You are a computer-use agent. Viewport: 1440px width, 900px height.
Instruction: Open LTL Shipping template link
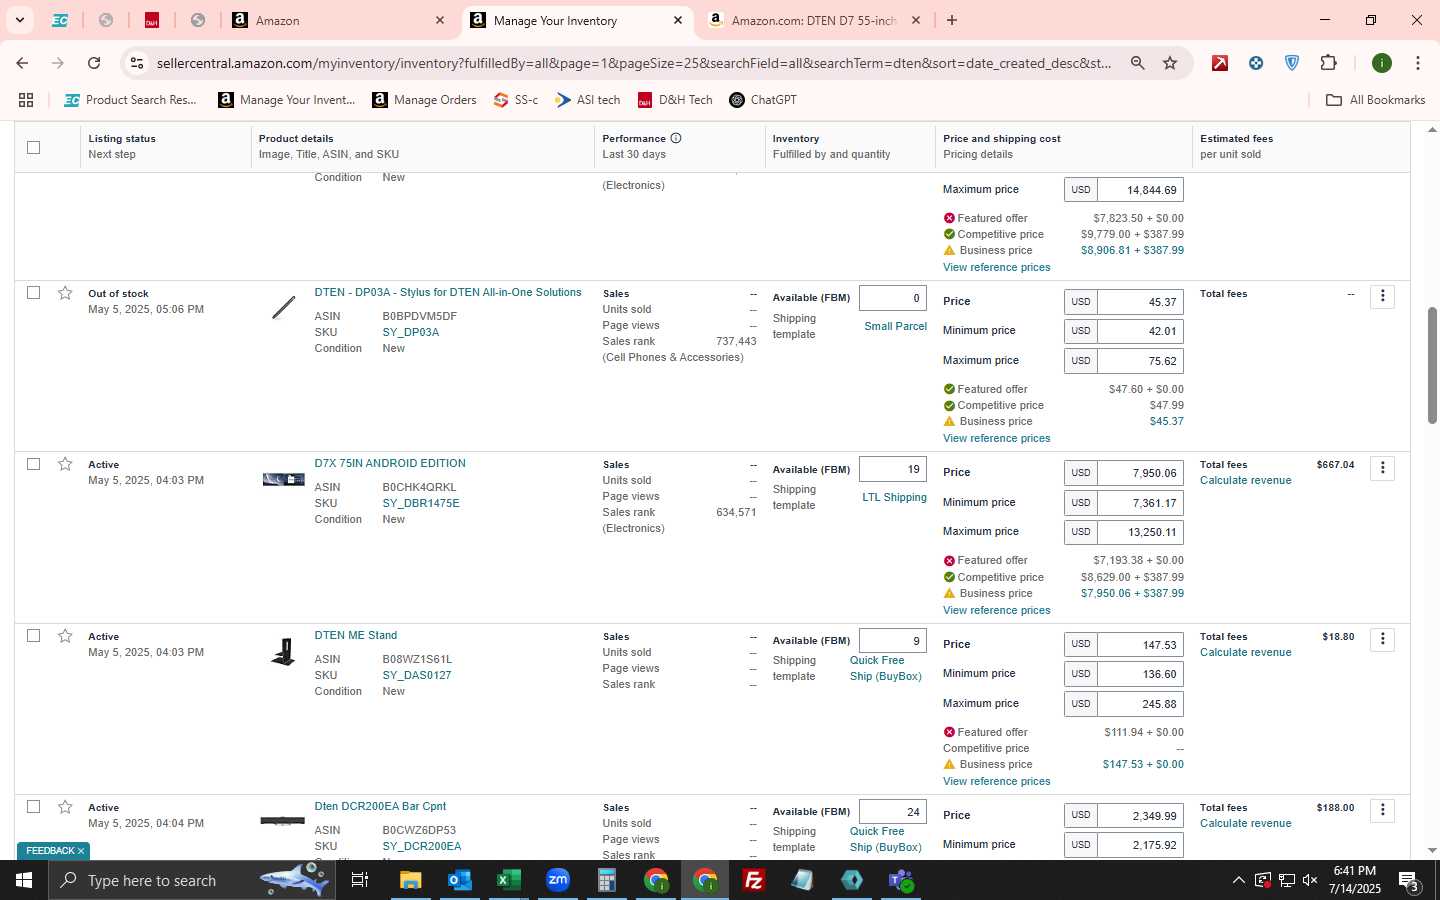click(894, 497)
